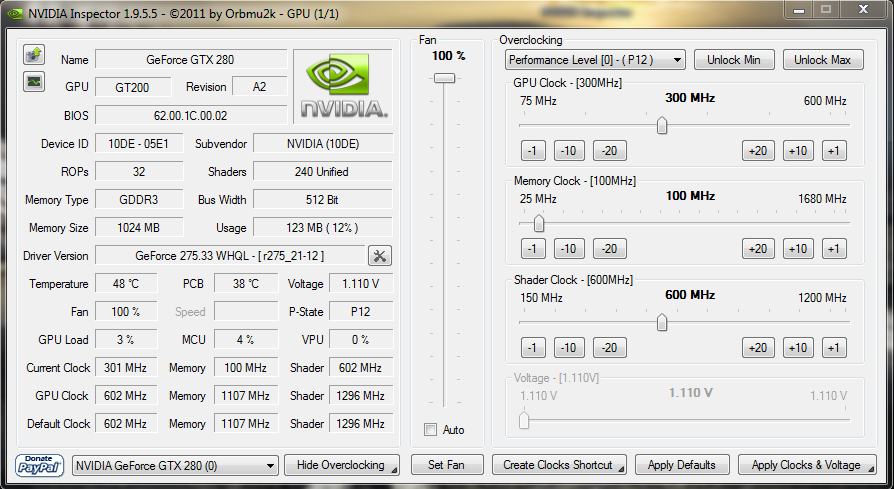This screenshot has height=489, width=894.
Task: Click the PCB temperature value 38 °C
Action: [x=246, y=284]
